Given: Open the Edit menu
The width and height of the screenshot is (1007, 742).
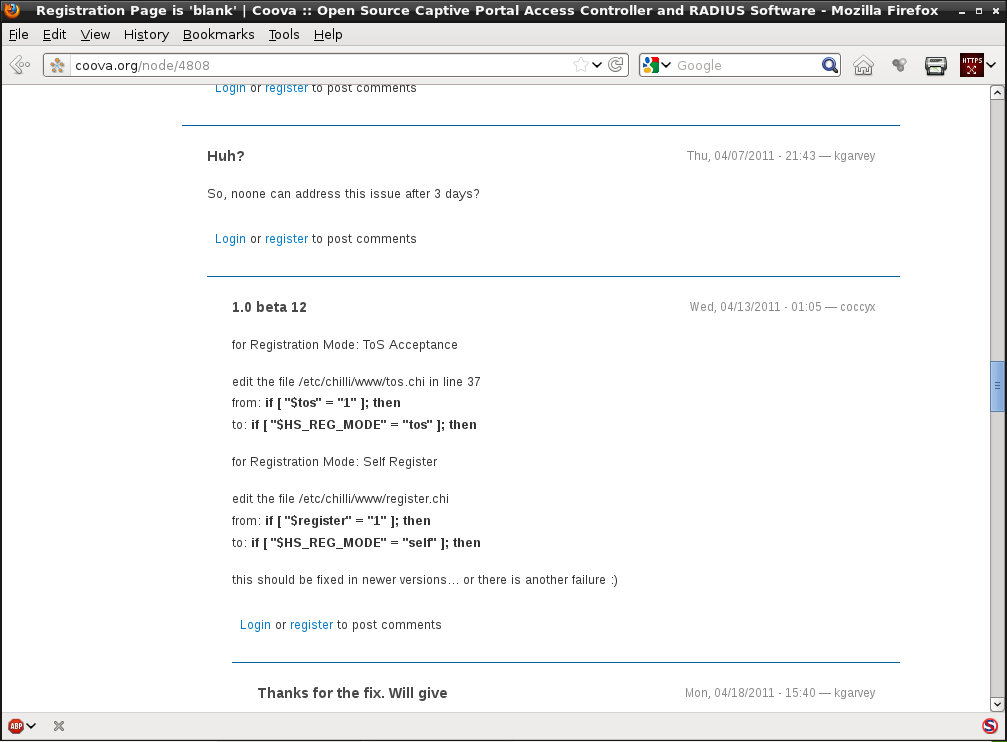Looking at the screenshot, I should tap(55, 35).
